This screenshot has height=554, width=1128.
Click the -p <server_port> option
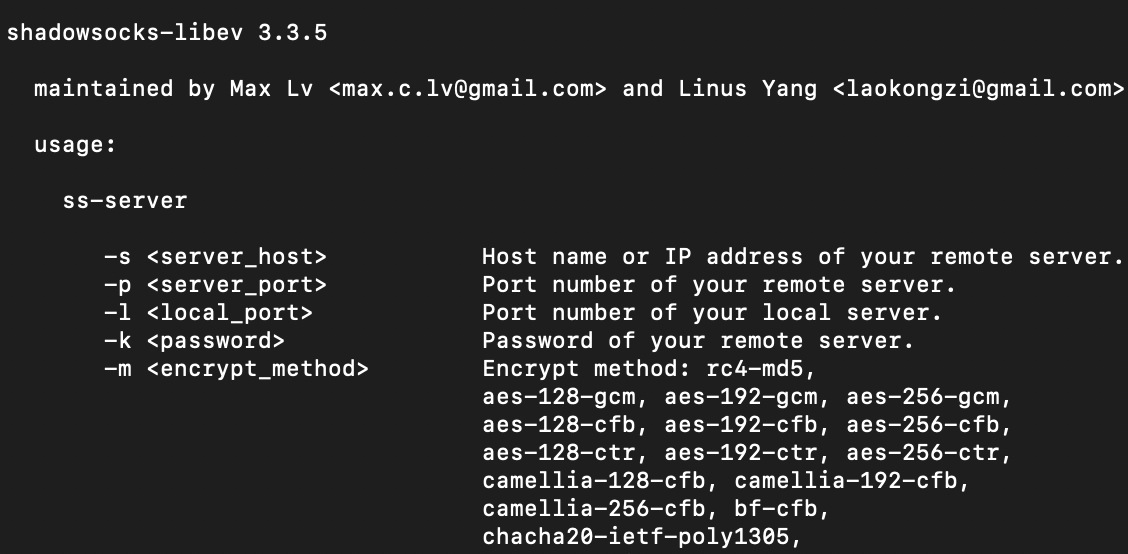pyautogui.click(x=216, y=285)
